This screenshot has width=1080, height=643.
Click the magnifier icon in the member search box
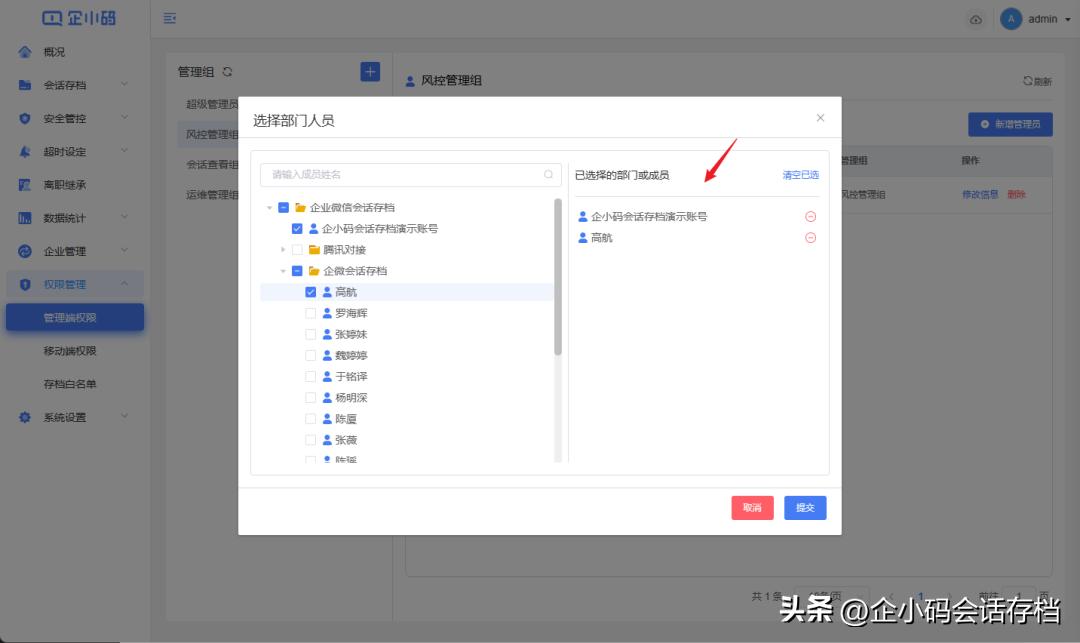pos(548,174)
